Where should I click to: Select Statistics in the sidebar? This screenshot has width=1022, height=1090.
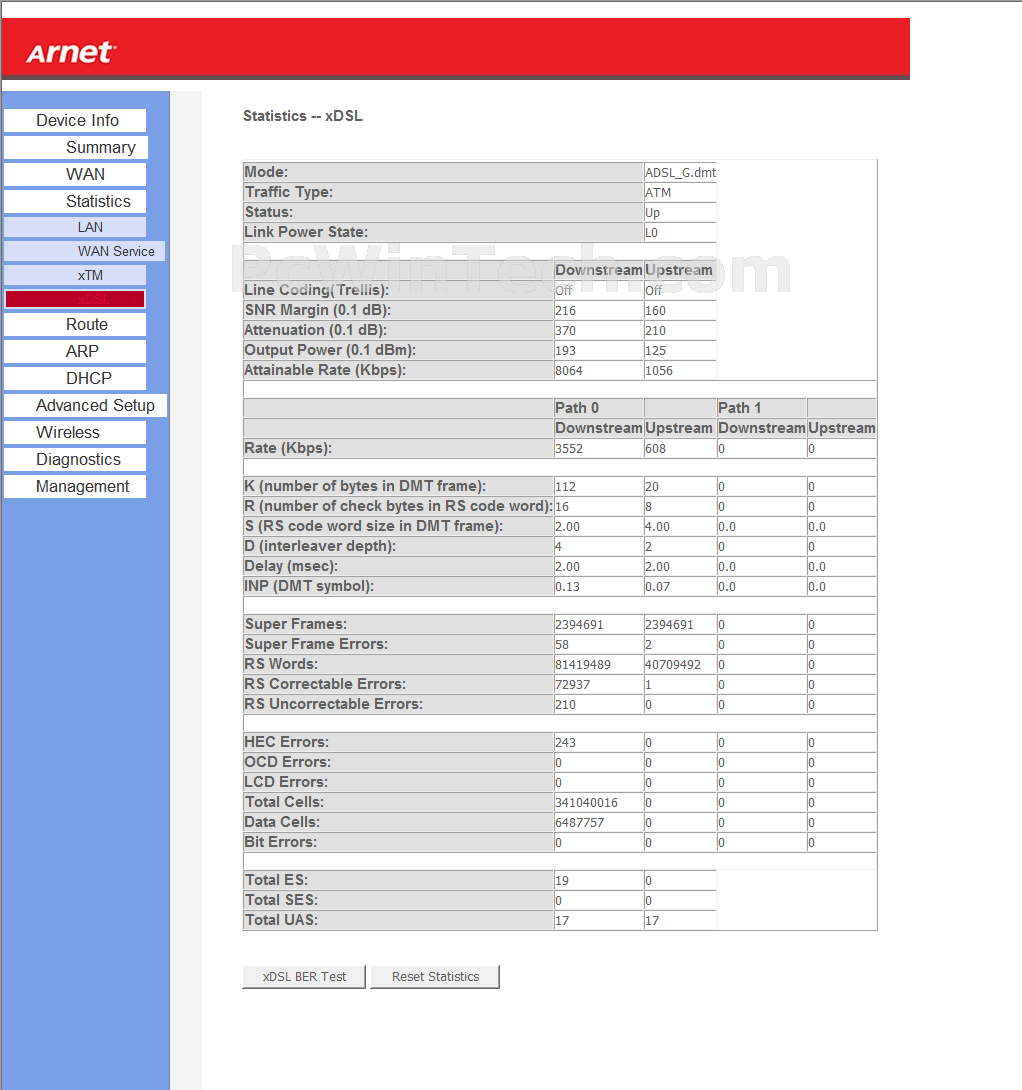click(x=75, y=202)
